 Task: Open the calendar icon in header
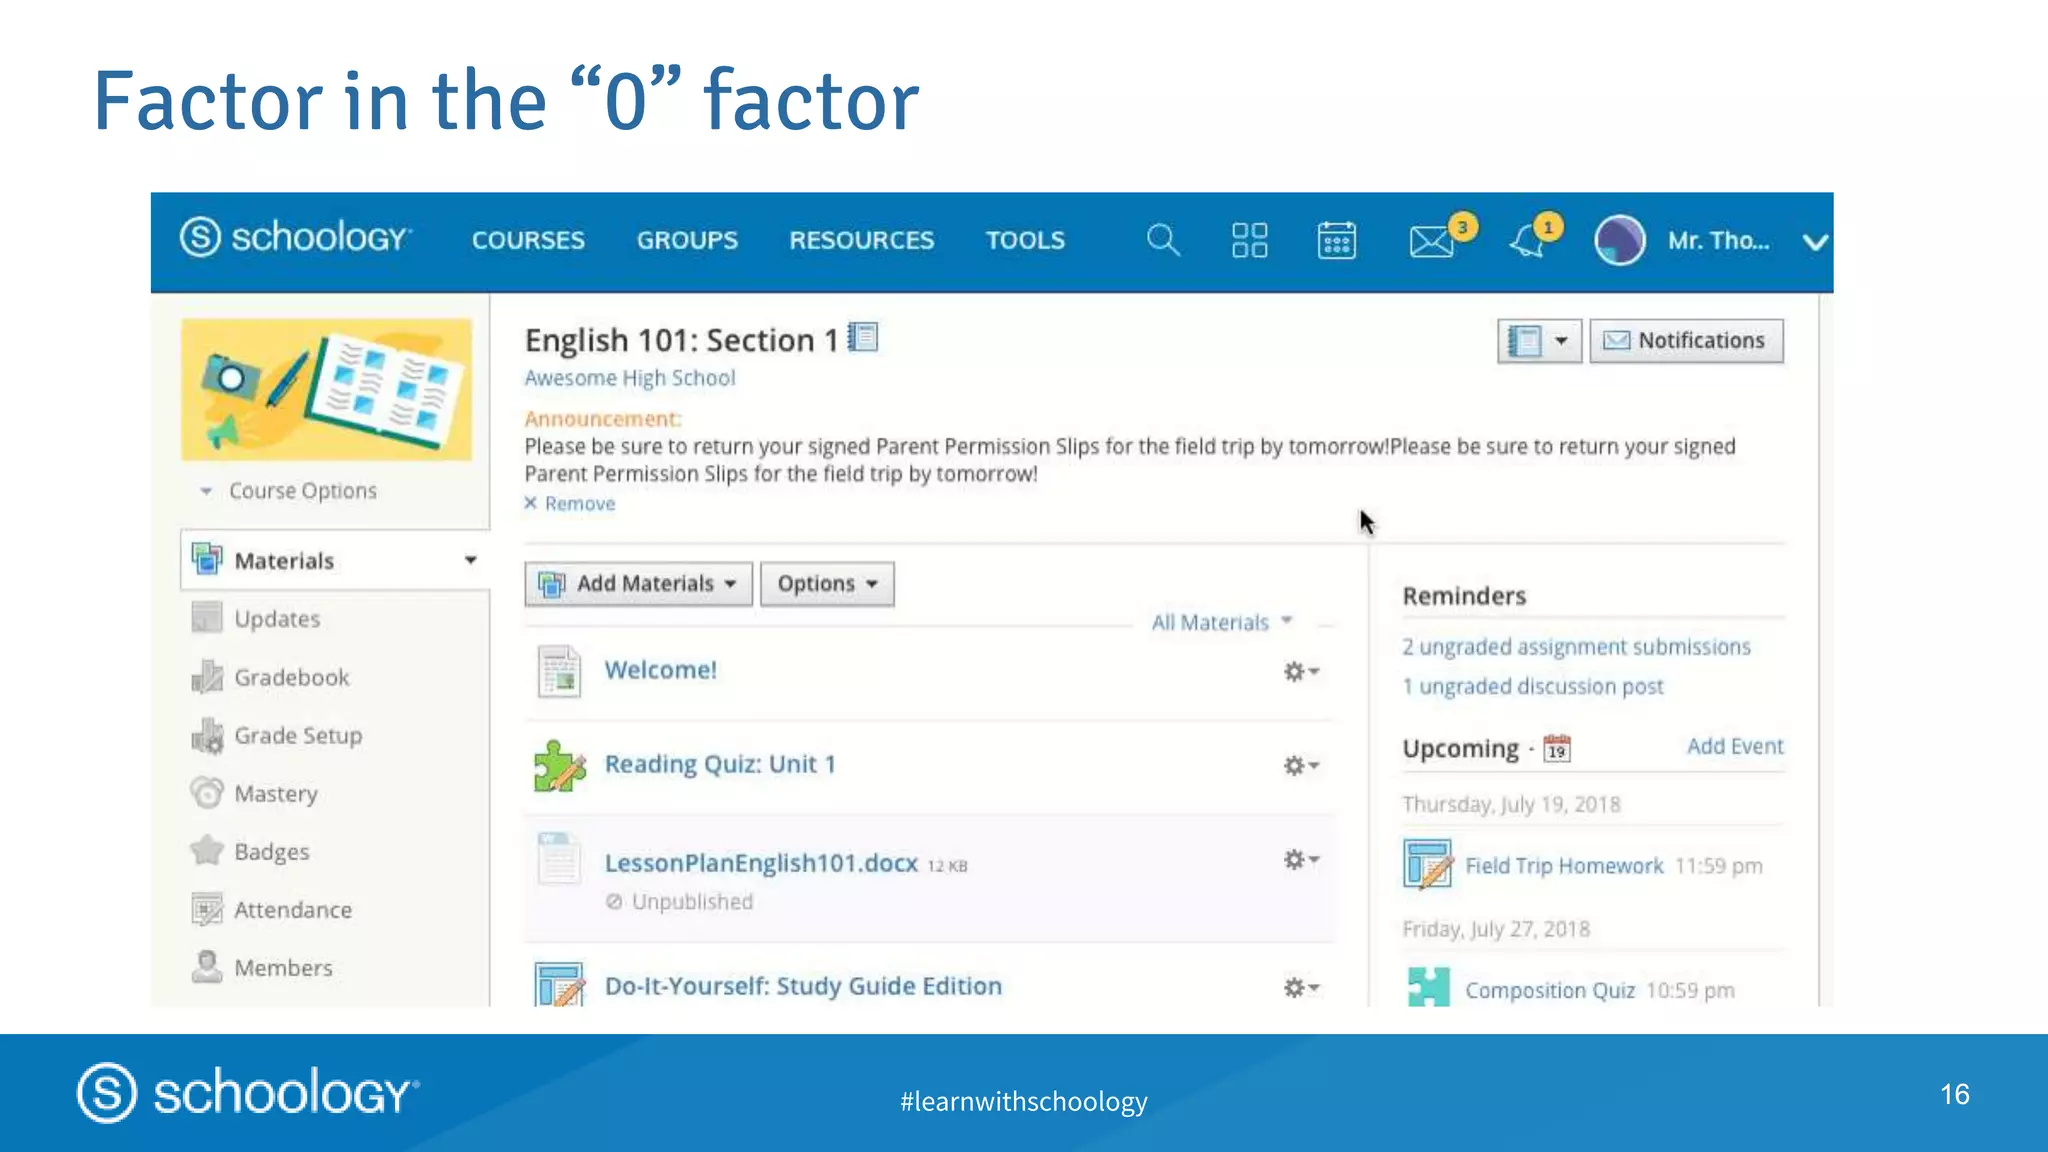point(1337,240)
